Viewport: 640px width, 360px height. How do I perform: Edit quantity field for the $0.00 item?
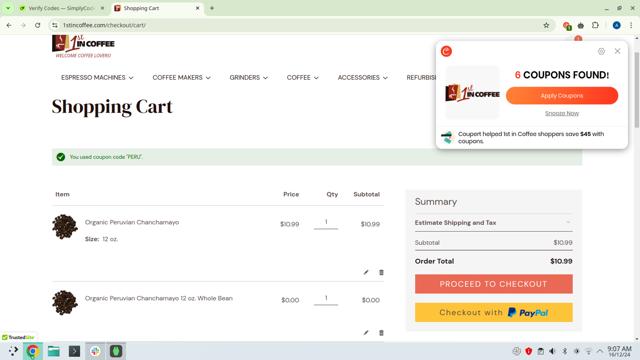tap(326, 298)
